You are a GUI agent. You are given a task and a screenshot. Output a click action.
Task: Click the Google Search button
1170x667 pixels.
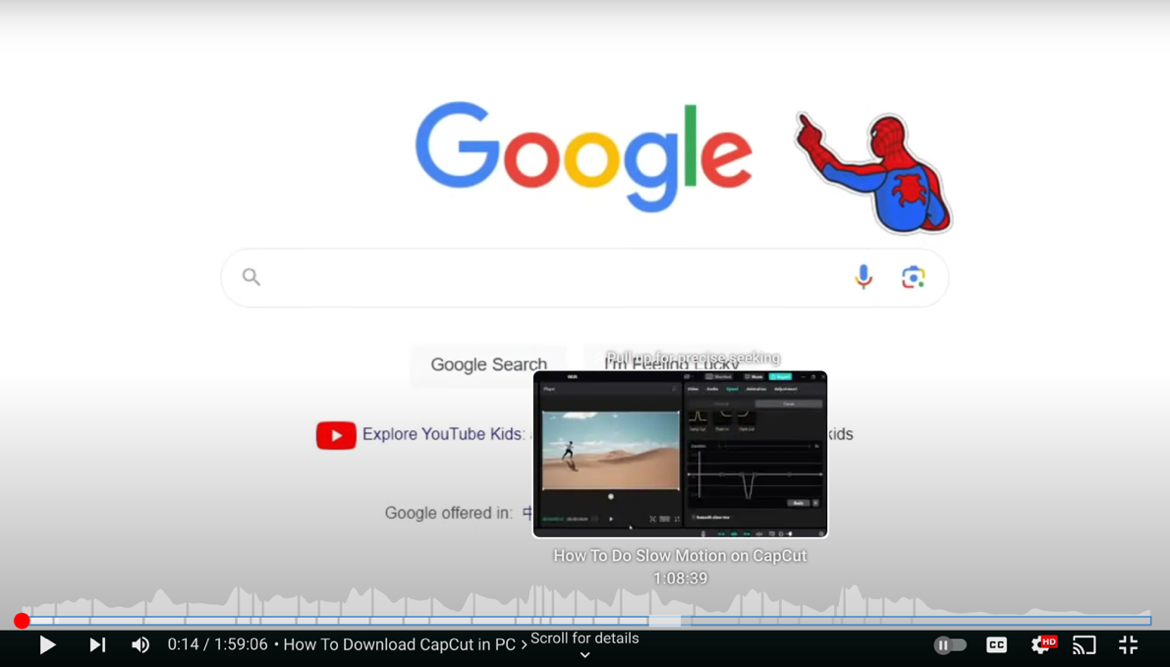(489, 364)
